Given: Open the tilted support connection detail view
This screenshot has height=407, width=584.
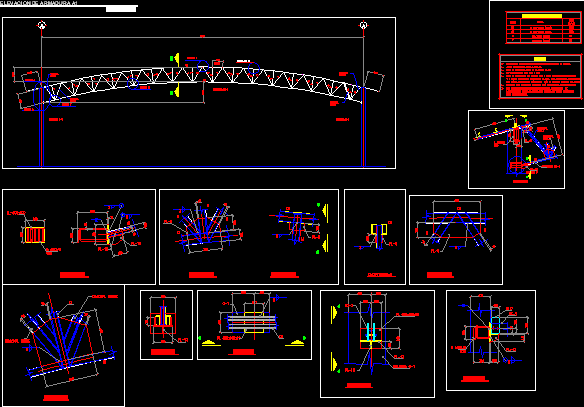Looking at the screenshot, I should click(x=516, y=149).
